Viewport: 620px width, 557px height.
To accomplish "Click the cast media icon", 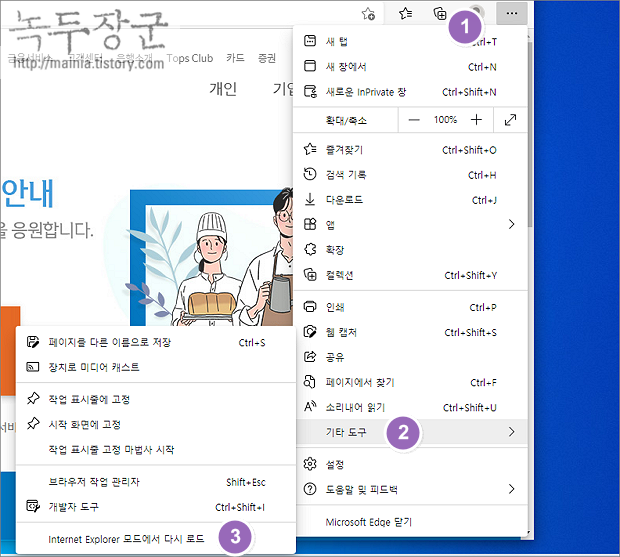I will click(33, 367).
